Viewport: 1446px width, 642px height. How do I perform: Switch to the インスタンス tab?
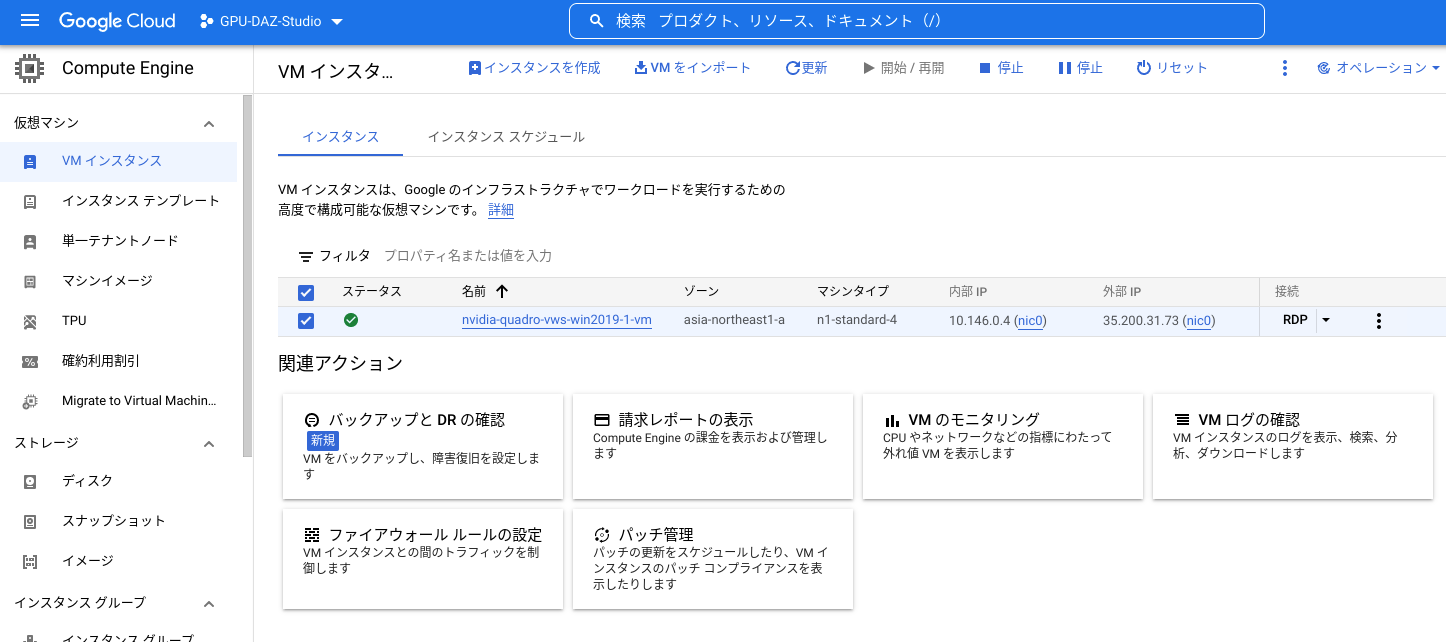pyautogui.click(x=340, y=137)
